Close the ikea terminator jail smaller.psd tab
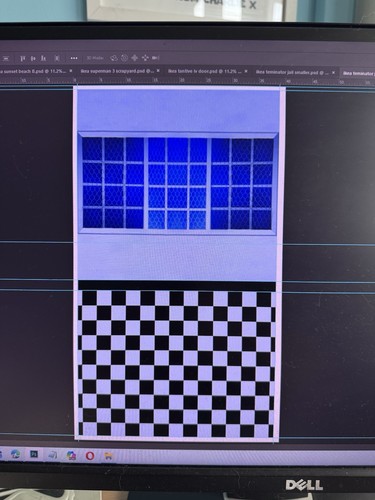Viewport: 375px width, 500px height. pos(333,72)
